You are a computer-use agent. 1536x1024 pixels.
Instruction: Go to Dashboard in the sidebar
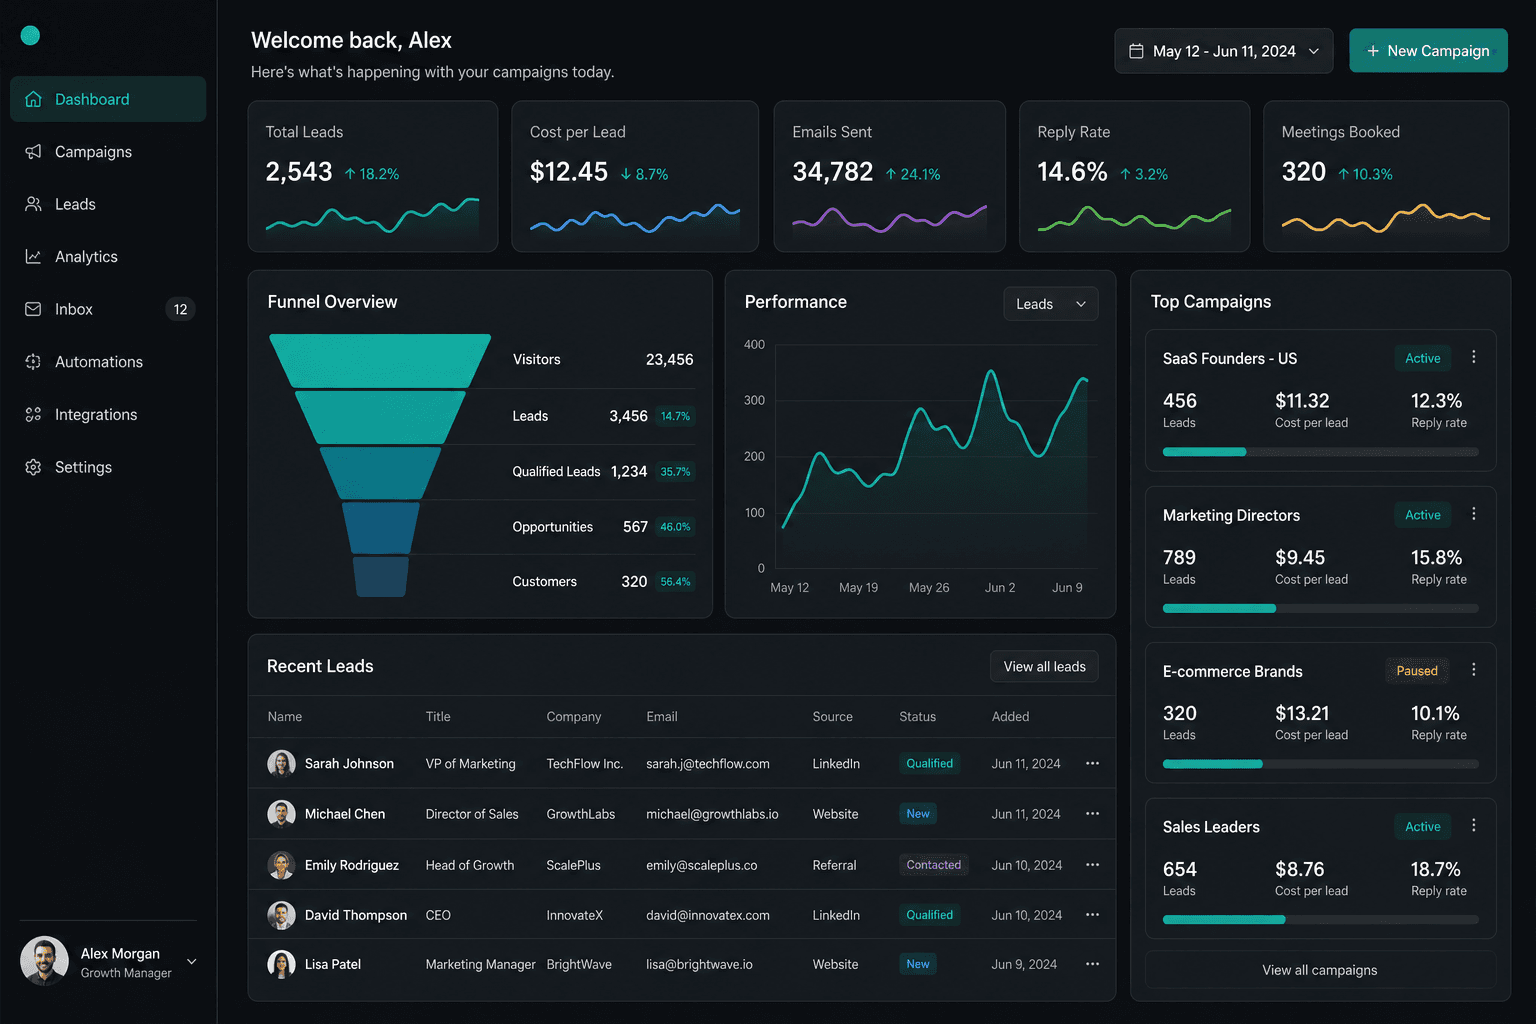(108, 99)
